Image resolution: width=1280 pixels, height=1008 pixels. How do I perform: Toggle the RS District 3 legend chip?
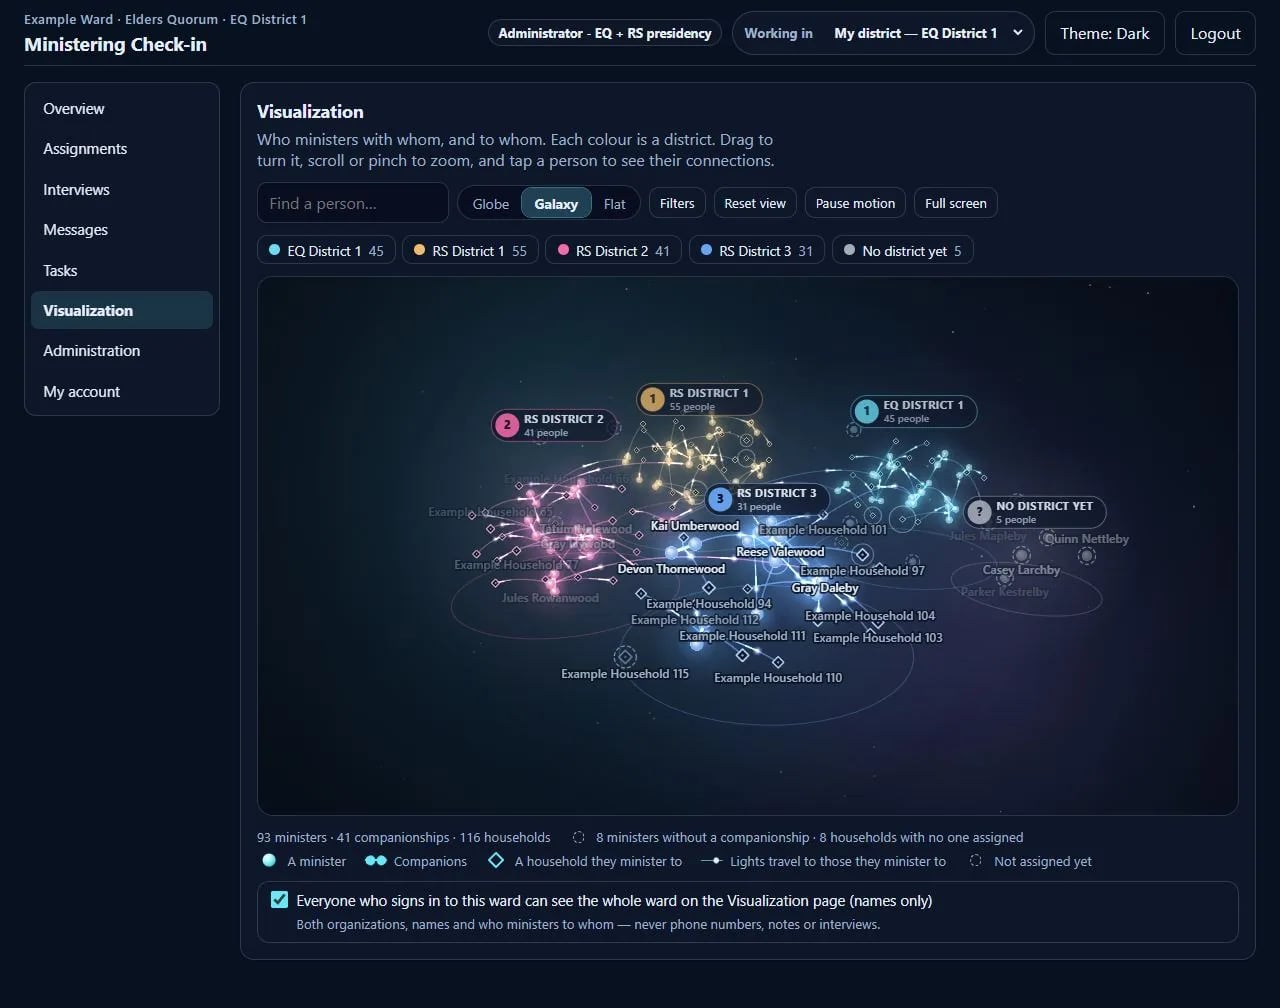(756, 251)
